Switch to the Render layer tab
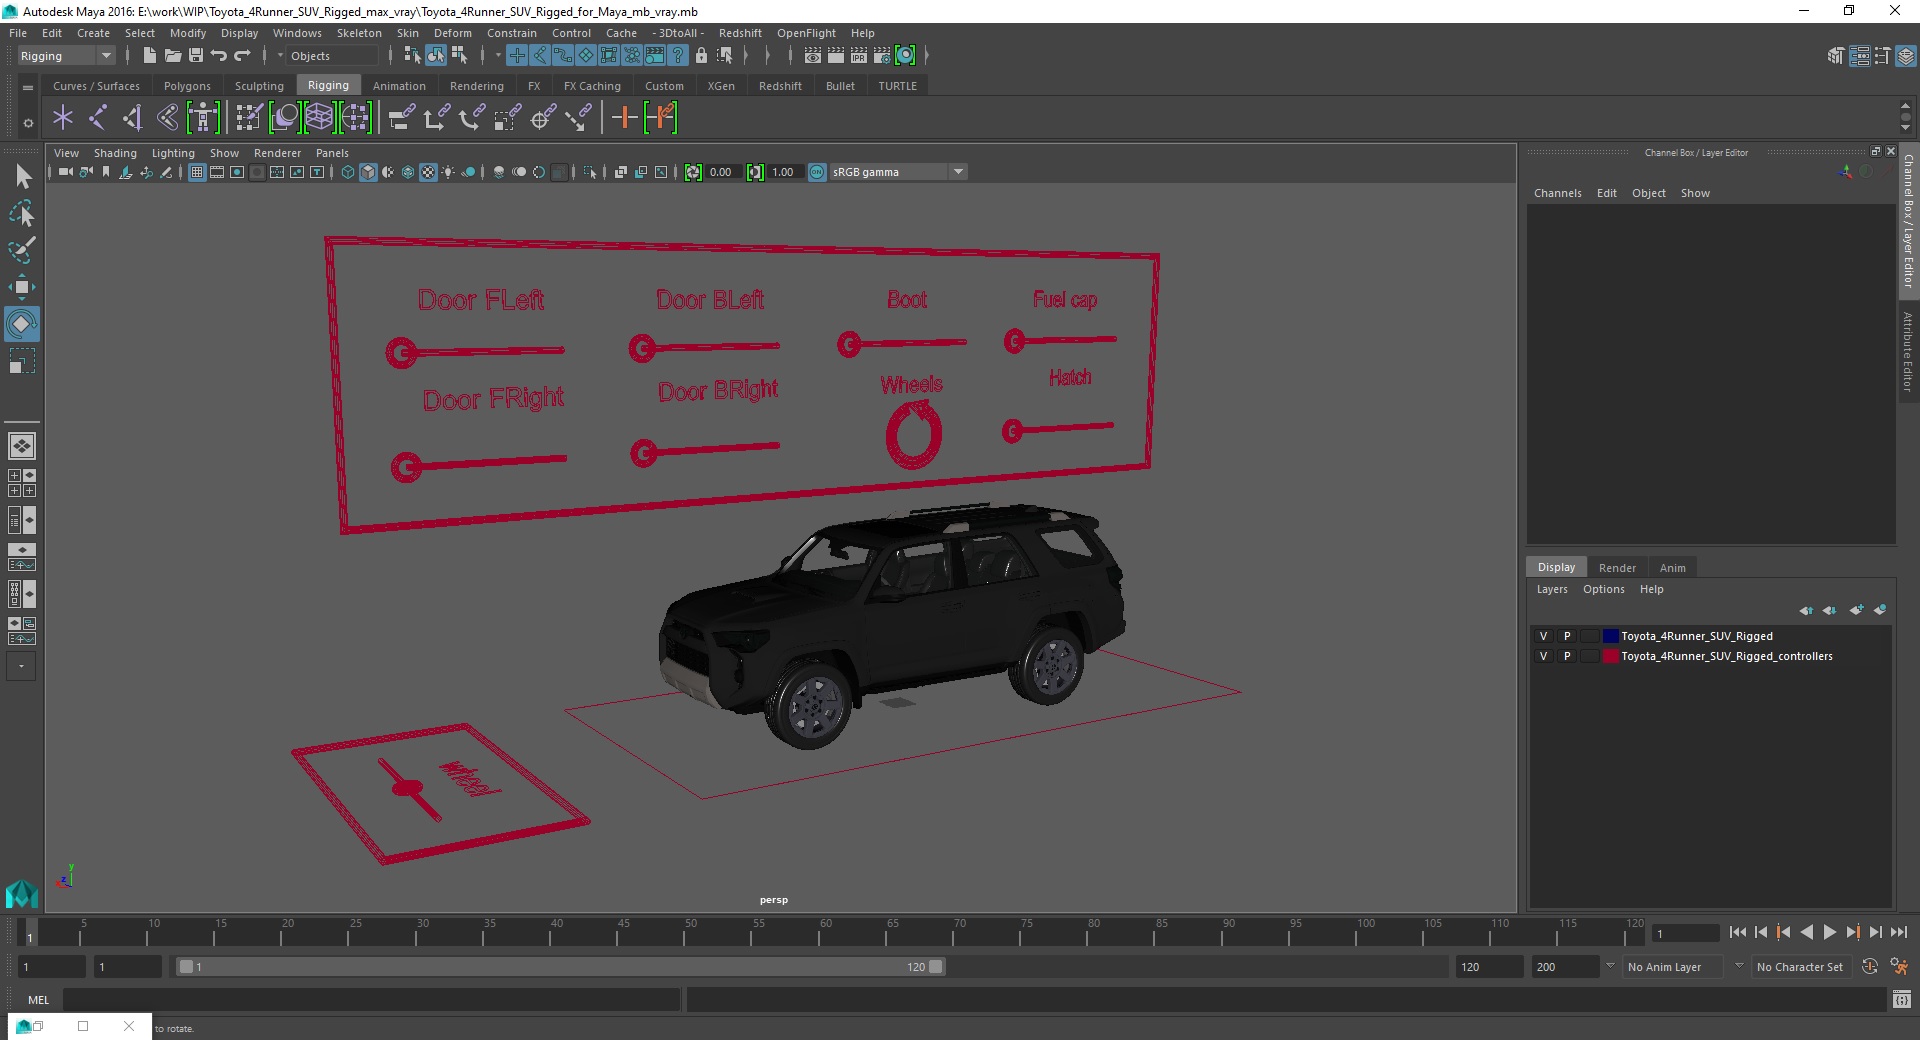 tap(1617, 567)
